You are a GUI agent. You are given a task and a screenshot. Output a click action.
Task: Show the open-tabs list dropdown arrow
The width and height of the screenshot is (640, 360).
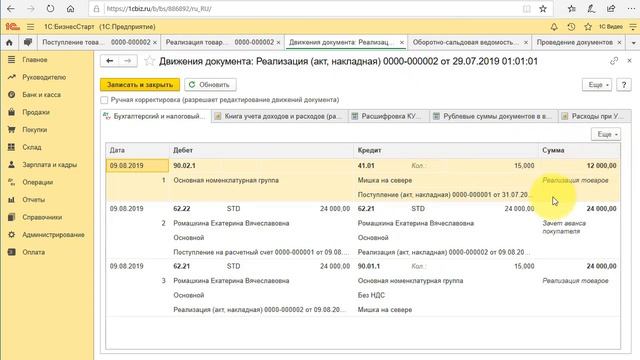tap(633, 42)
